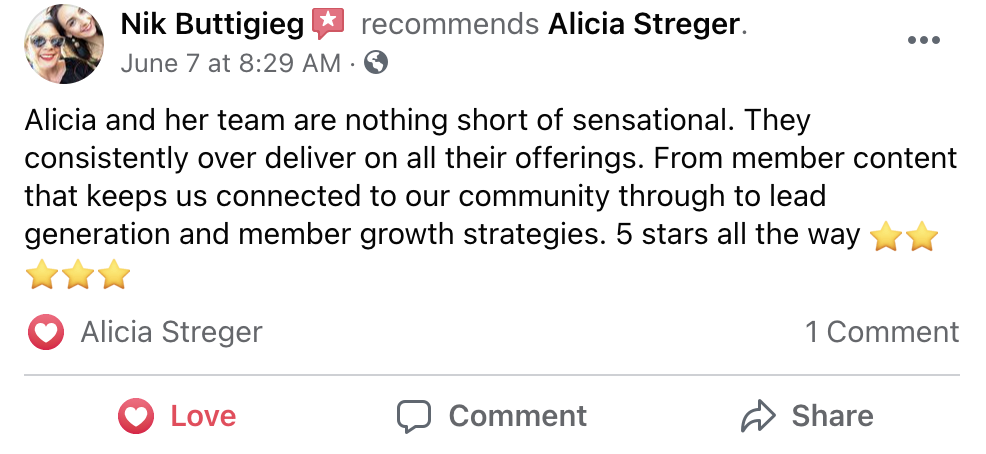Viewport: 986px width, 454px height.
Task: Click the Share button label
Action: (x=832, y=416)
